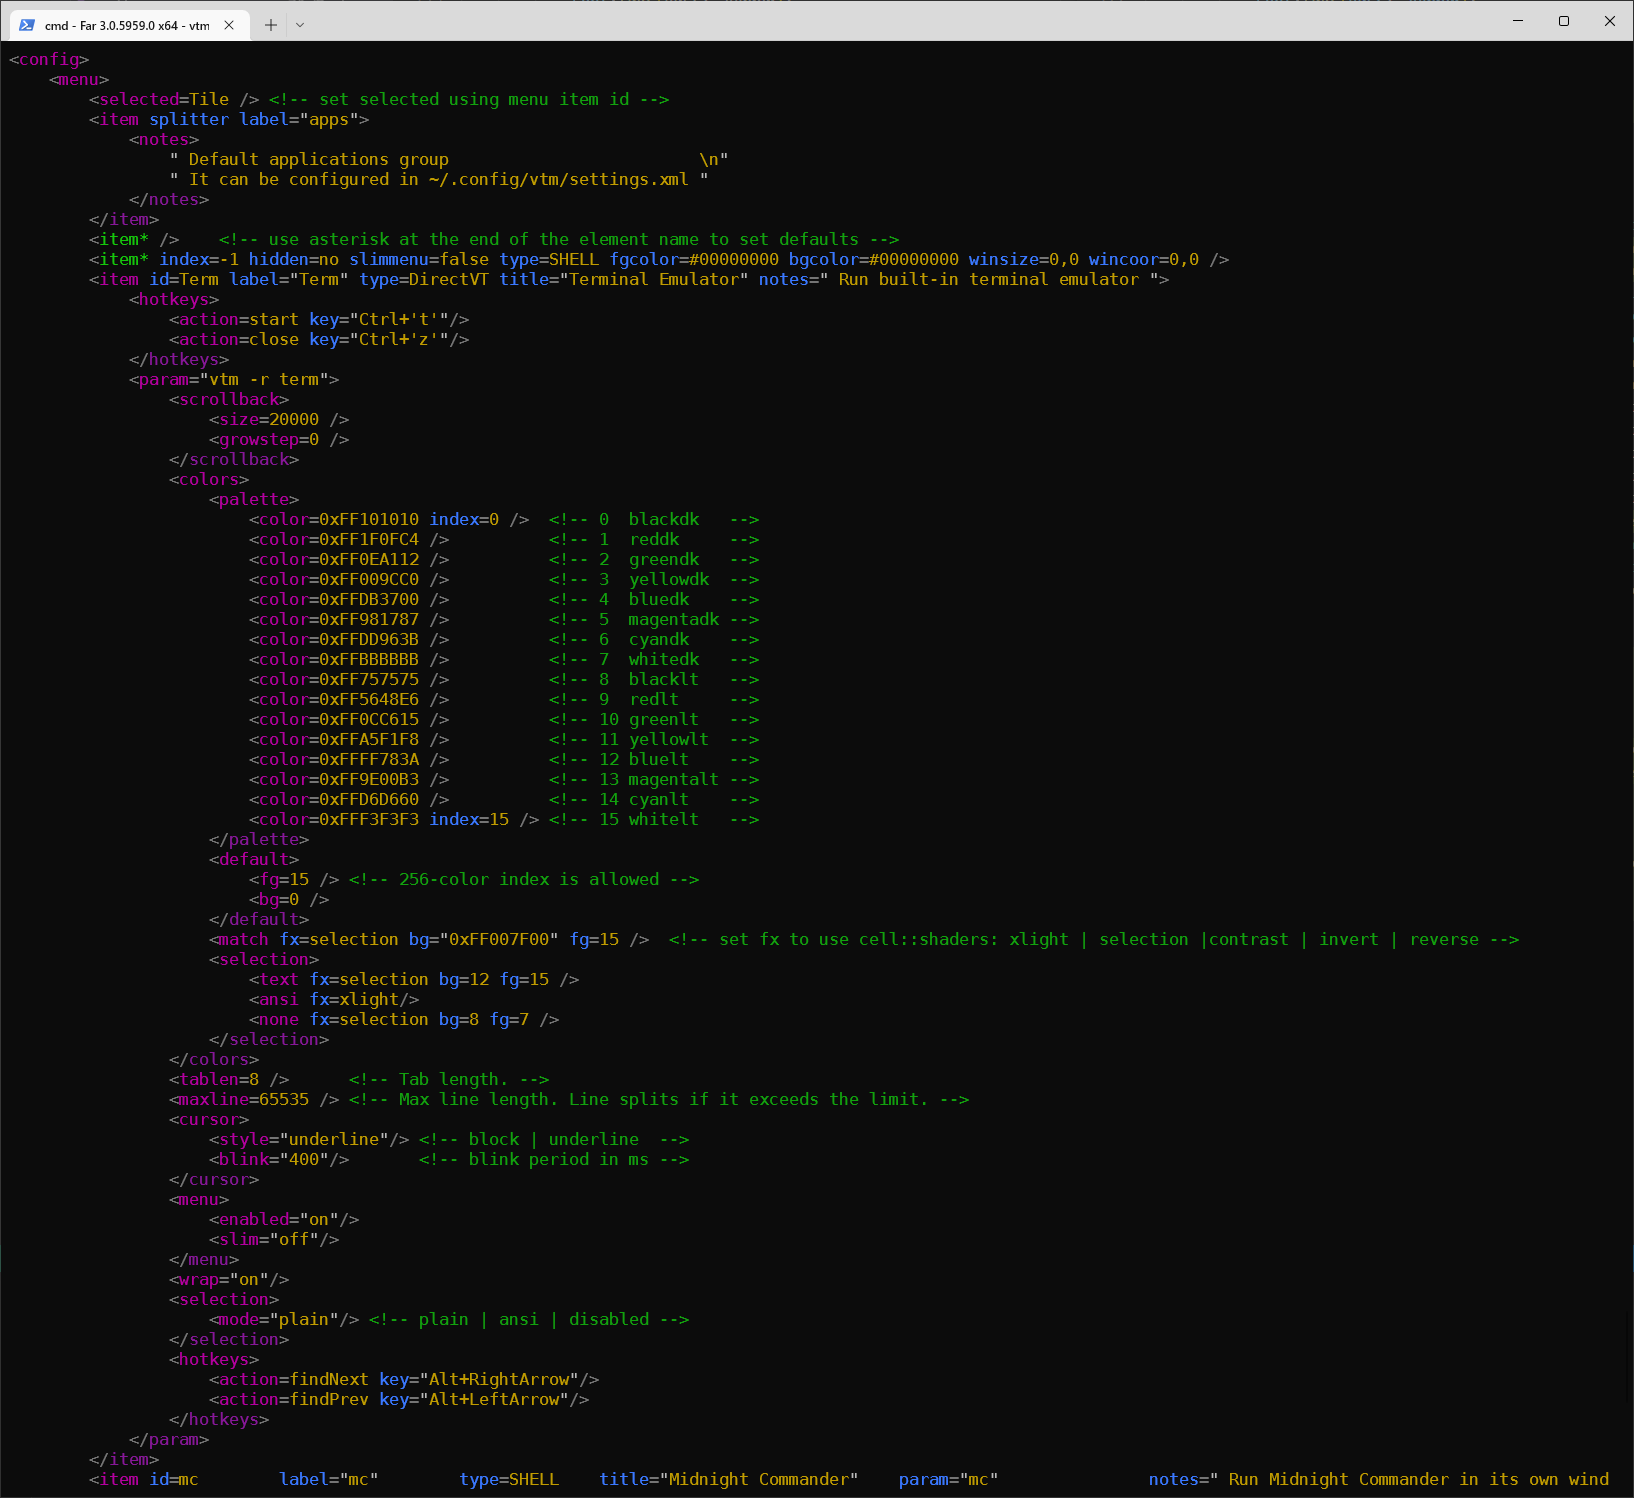Click growstep=0 value
Viewport: 1634px width, 1498px height.
[269, 440]
